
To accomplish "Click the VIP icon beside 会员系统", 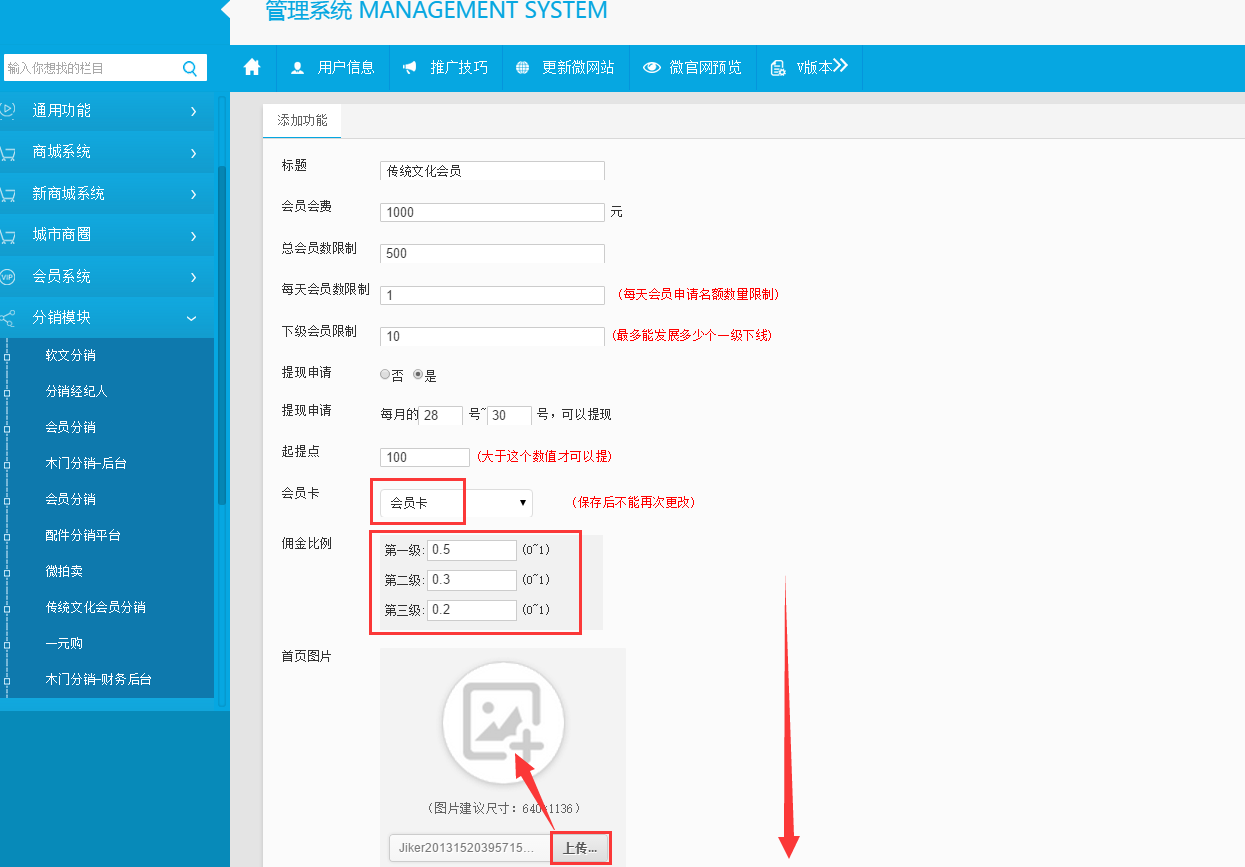I will point(8,277).
